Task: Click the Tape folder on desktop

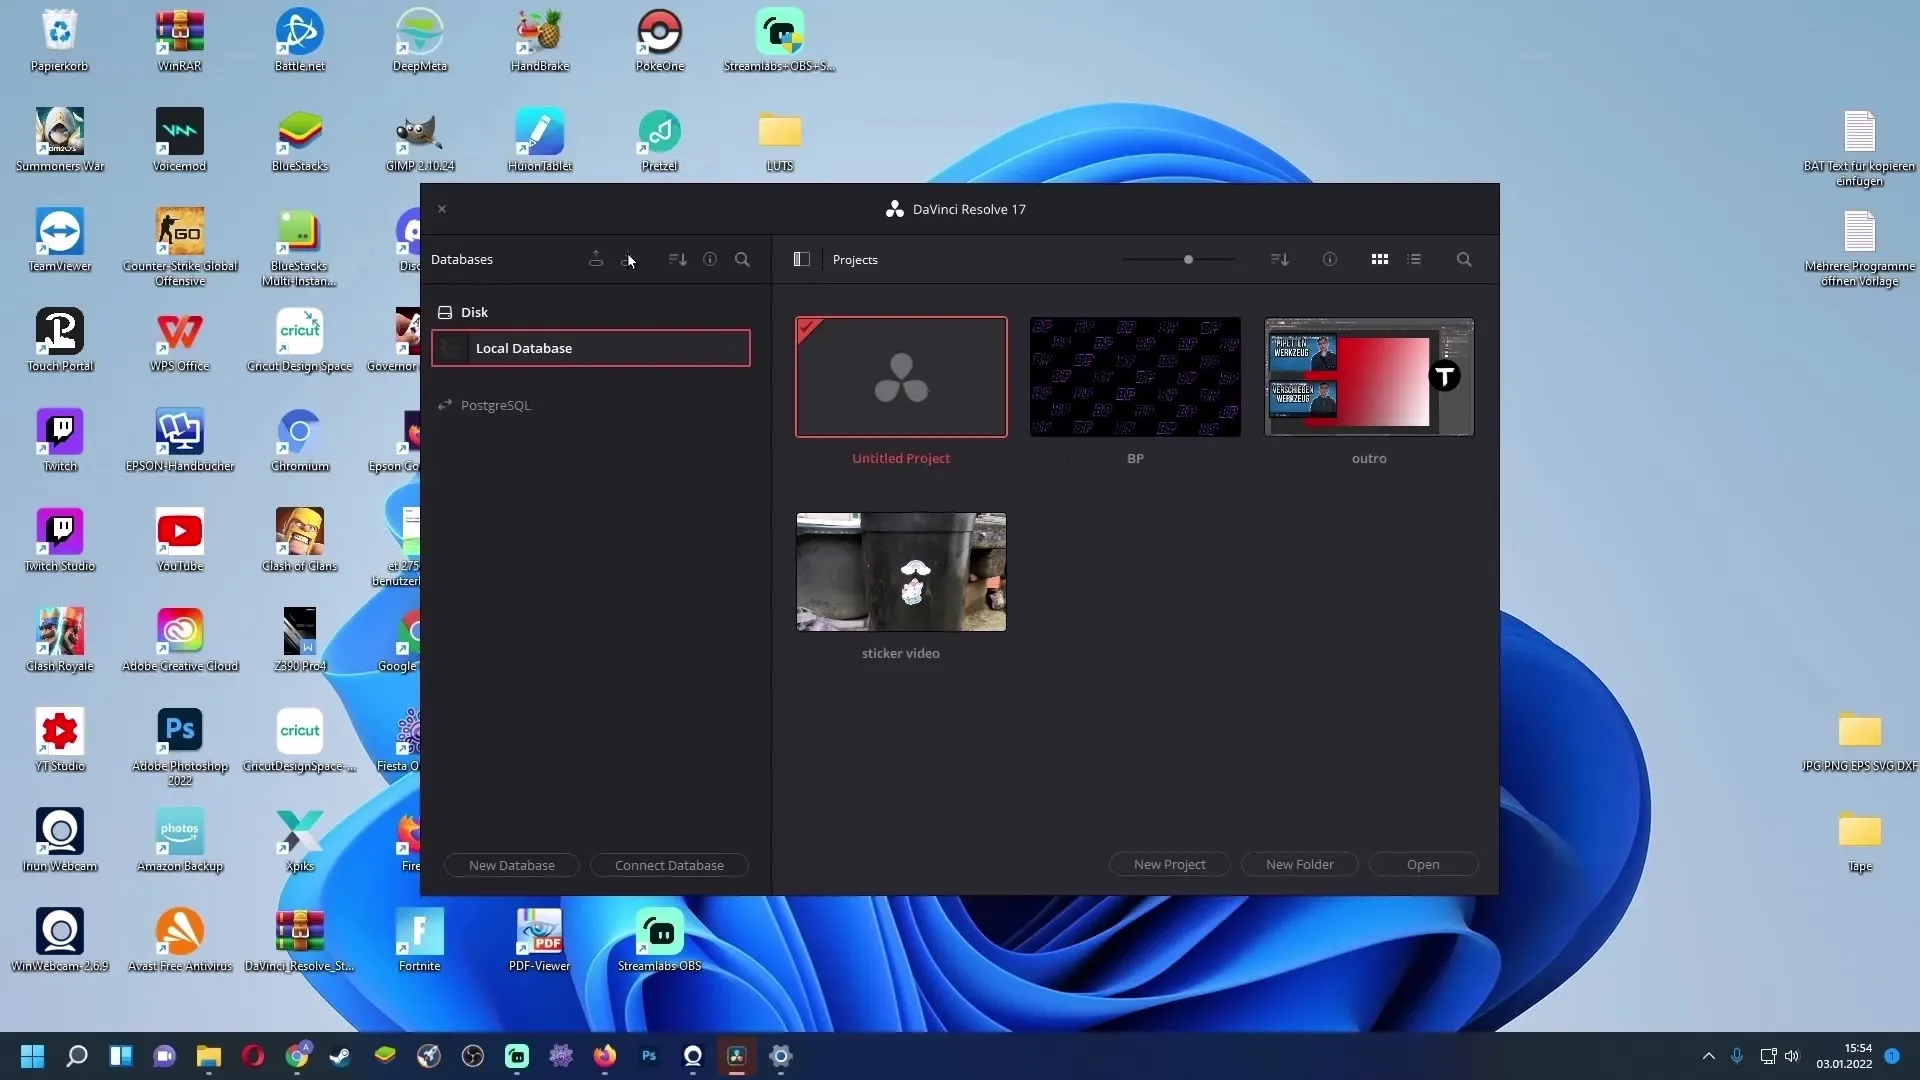Action: (x=1860, y=840)
